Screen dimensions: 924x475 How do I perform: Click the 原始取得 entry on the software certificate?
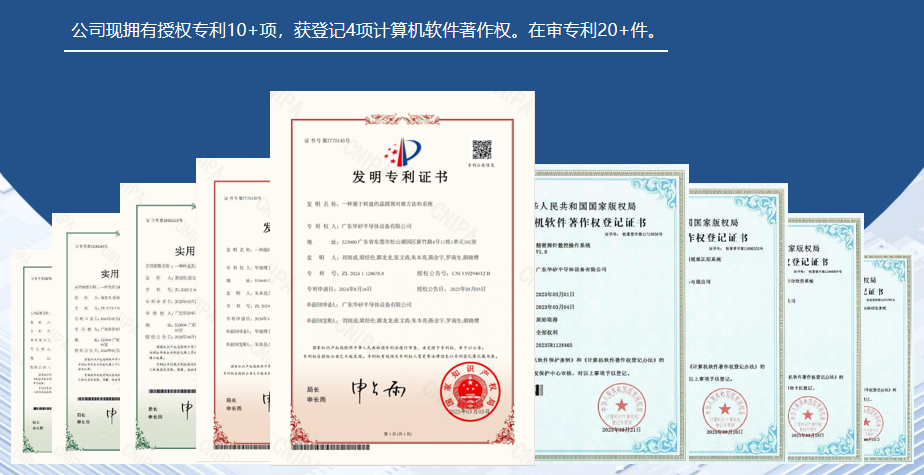tap(546, 319)
